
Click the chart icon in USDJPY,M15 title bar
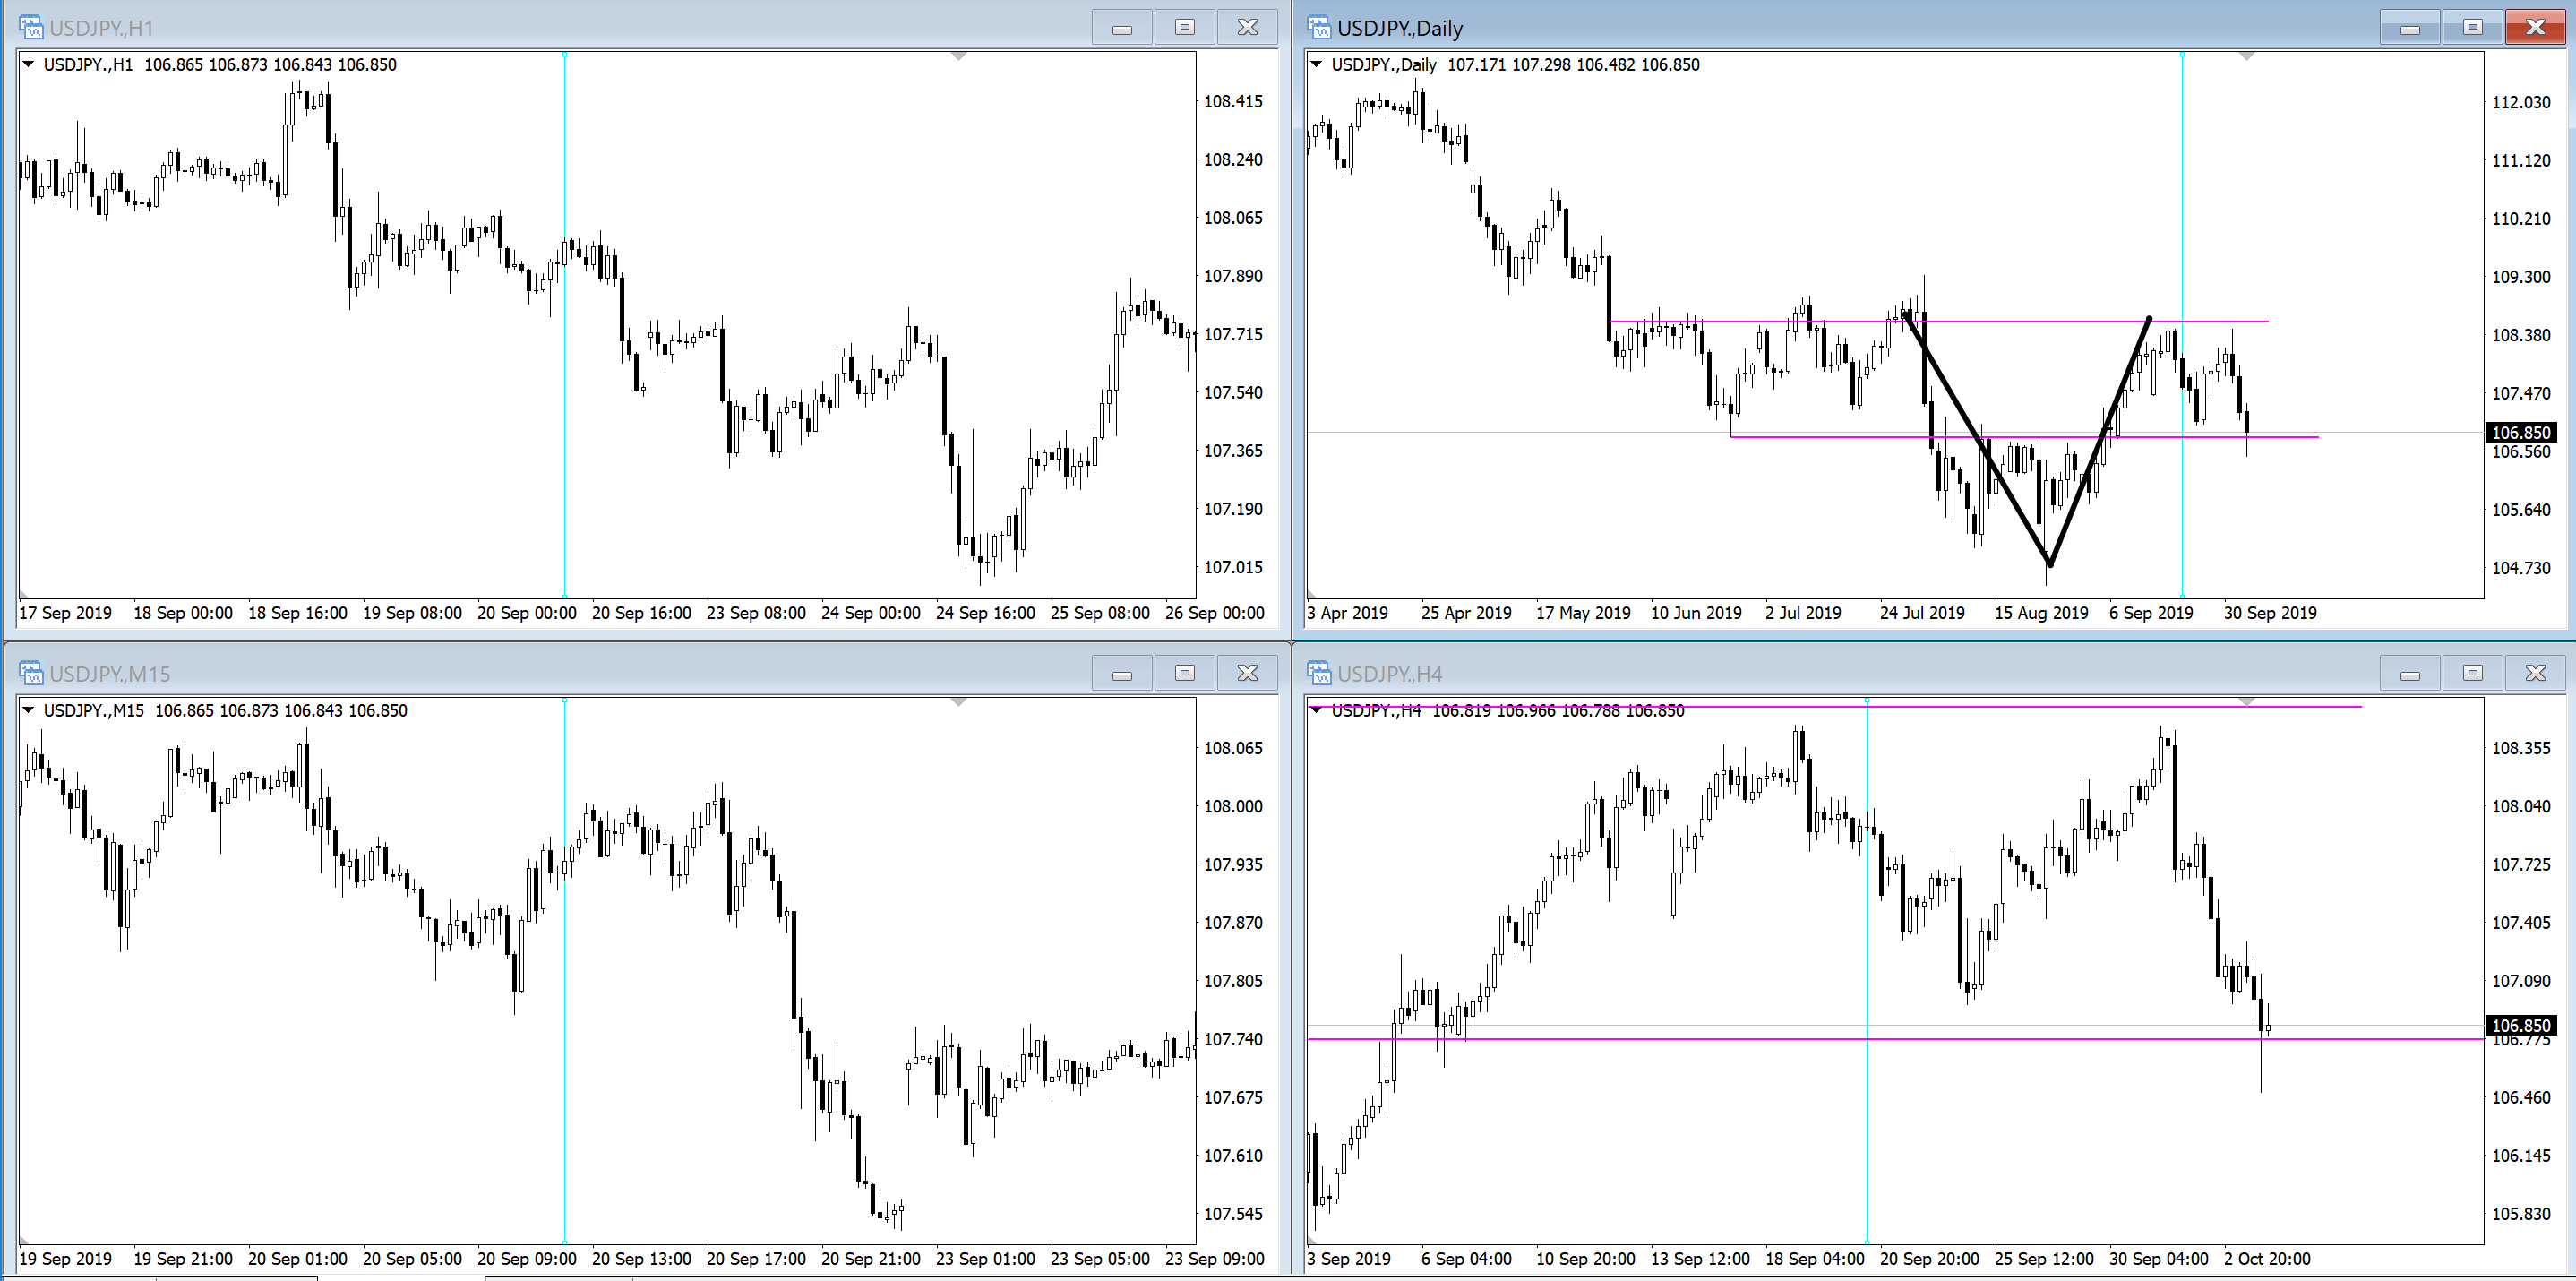click(30, 673)
